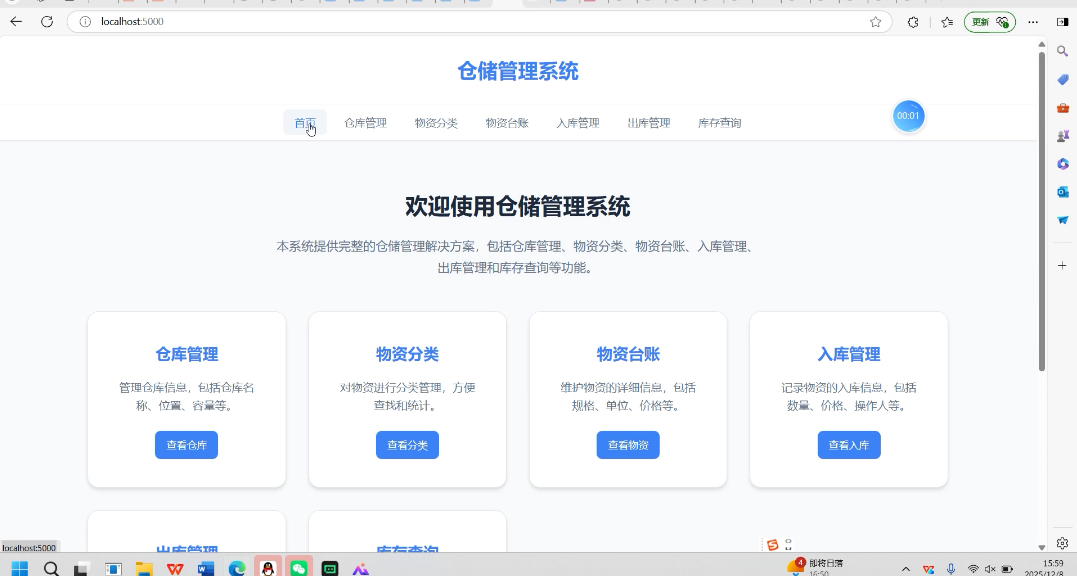
Task: Open the Edge sidebar search icon
Action: click(x=1063, y=51)
